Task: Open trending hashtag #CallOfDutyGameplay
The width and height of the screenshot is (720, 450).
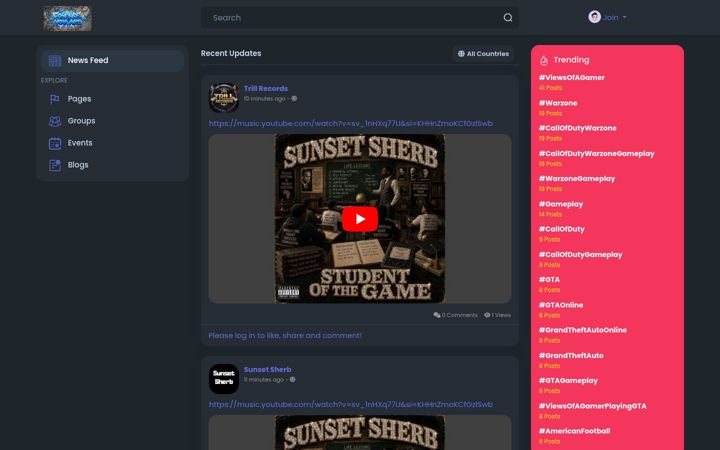Action: pos(580,254)
